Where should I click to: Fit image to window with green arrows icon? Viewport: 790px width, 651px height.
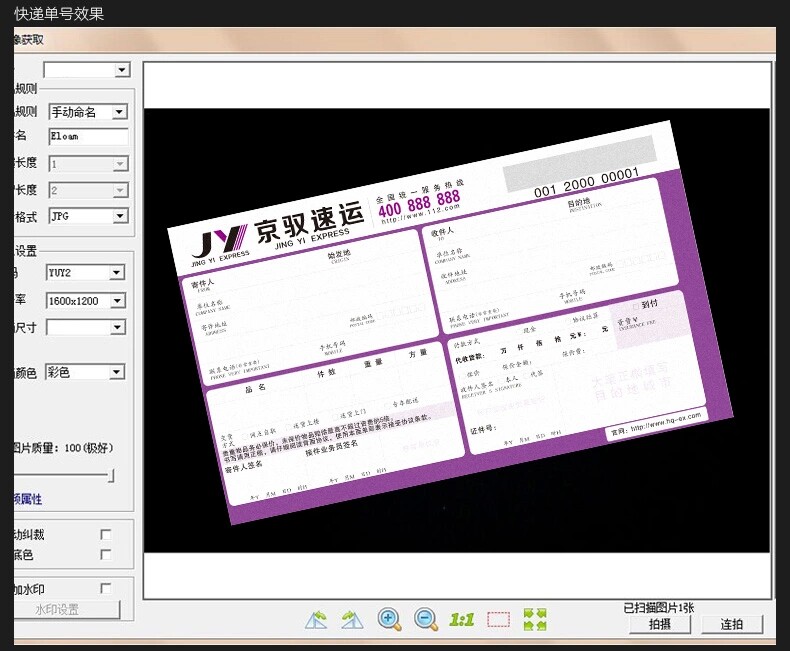535,619
